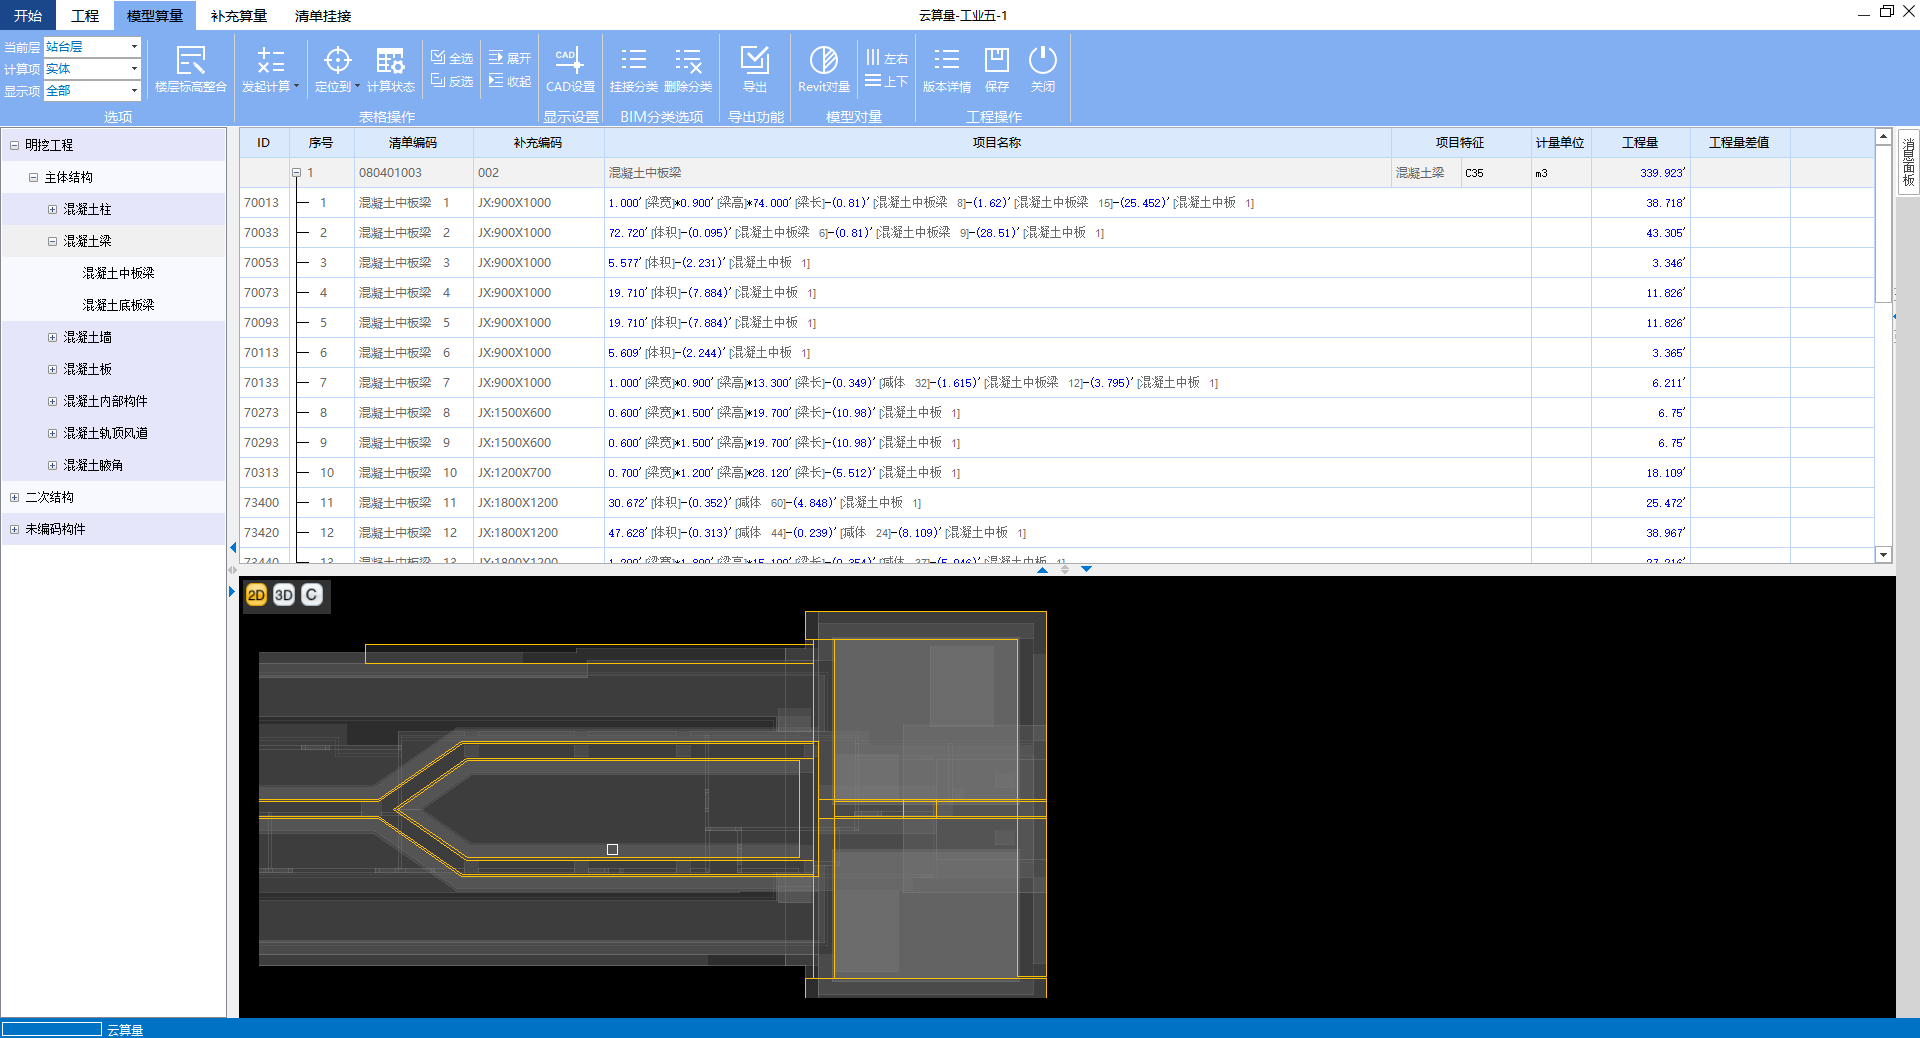Open 计算状态 table icon
This screenshot has width=1920, height=1038.
tap(390, 62)
